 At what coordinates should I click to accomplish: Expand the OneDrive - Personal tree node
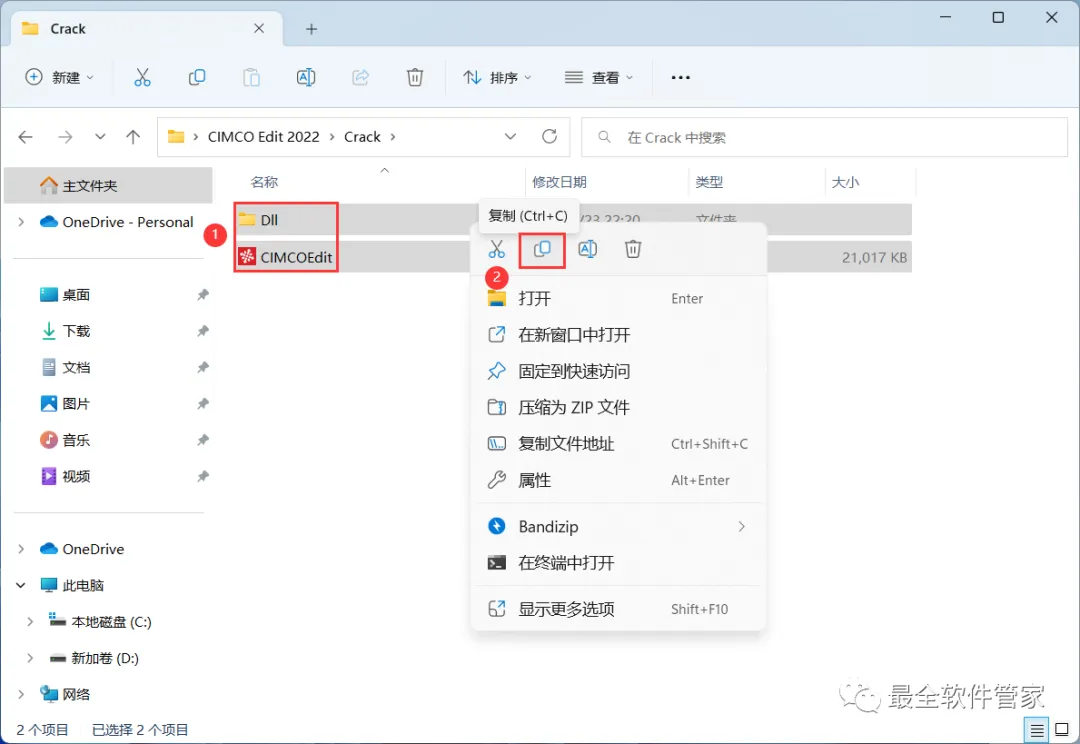point(21,222)
